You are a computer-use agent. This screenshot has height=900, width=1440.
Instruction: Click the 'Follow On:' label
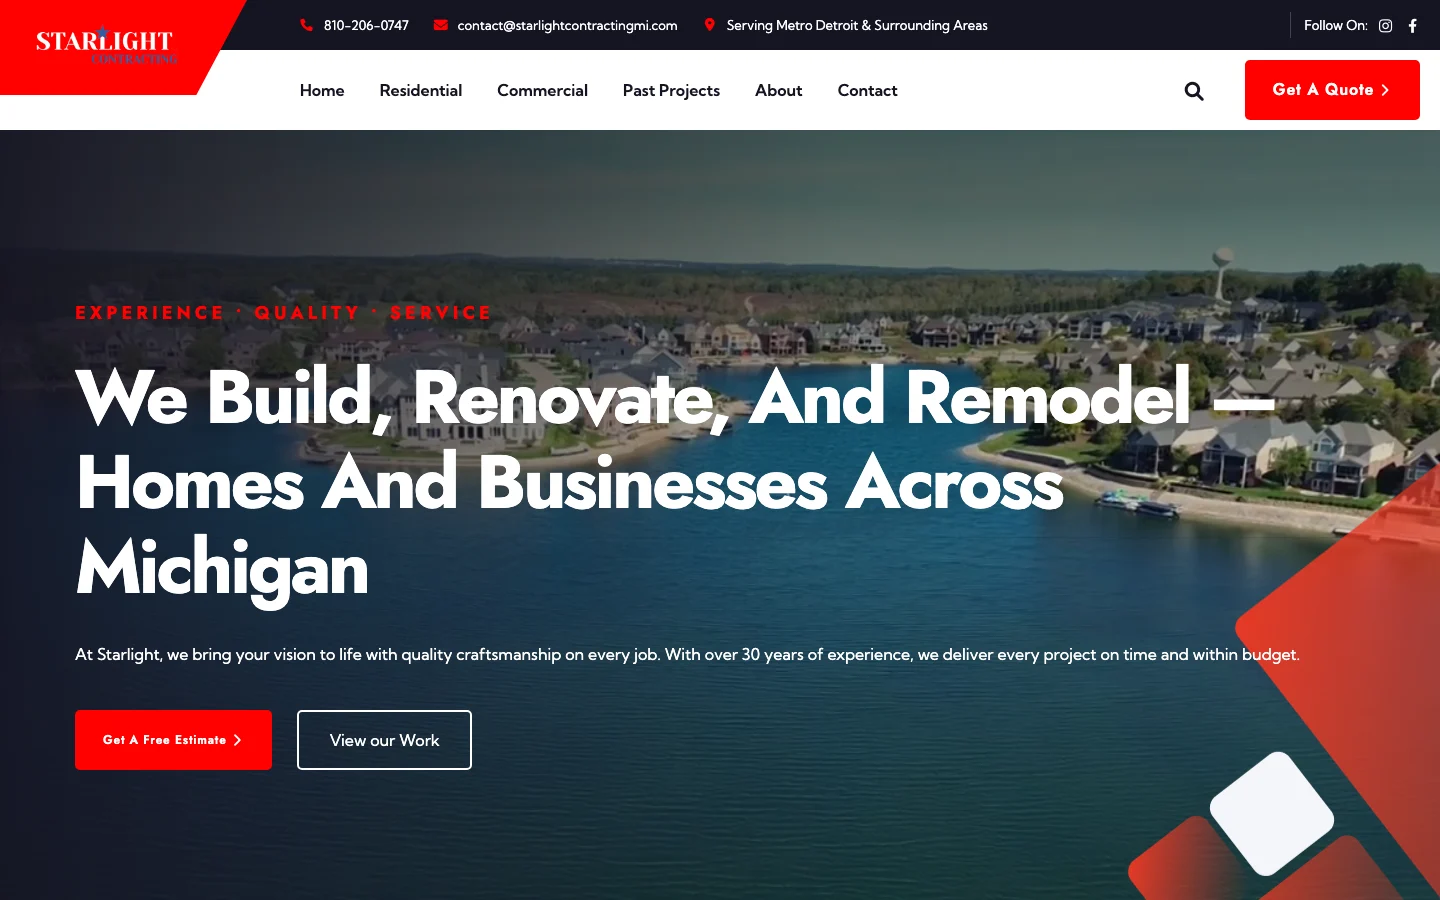tap(1336, 25)
